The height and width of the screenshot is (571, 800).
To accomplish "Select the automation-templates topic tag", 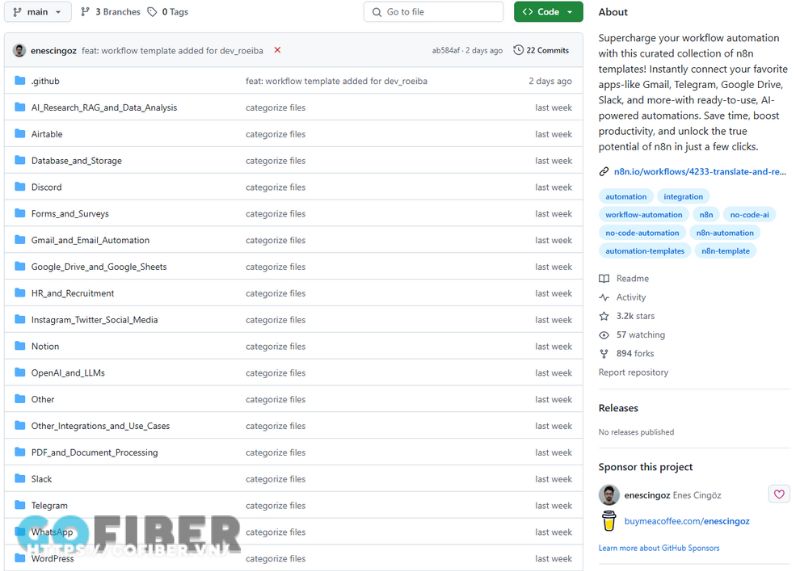I will [645, 251].
